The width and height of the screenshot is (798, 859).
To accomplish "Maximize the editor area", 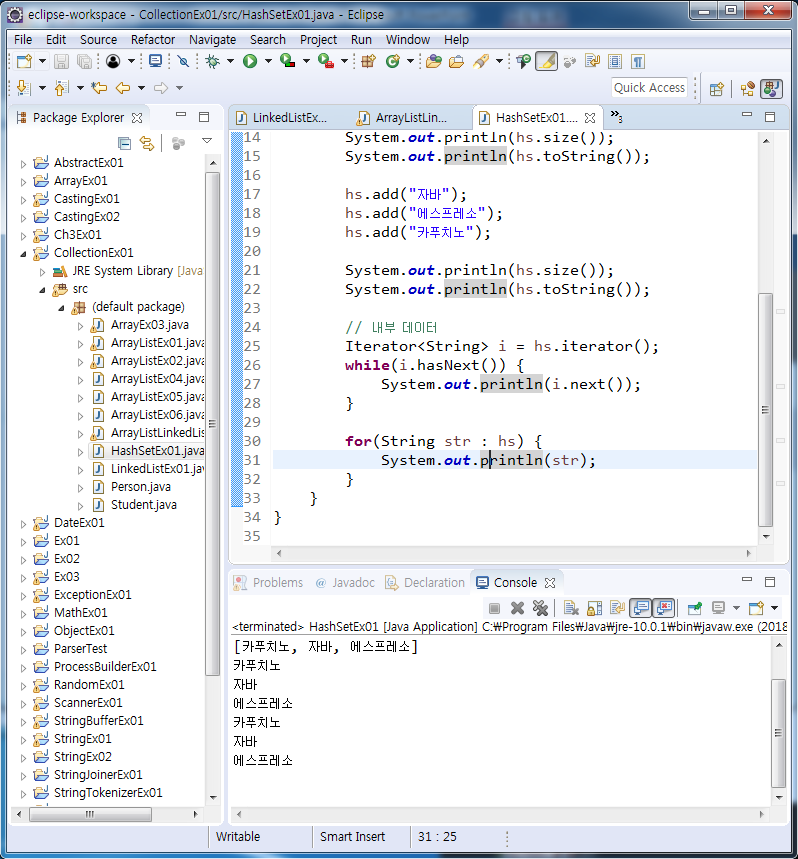I will [770, 117].
